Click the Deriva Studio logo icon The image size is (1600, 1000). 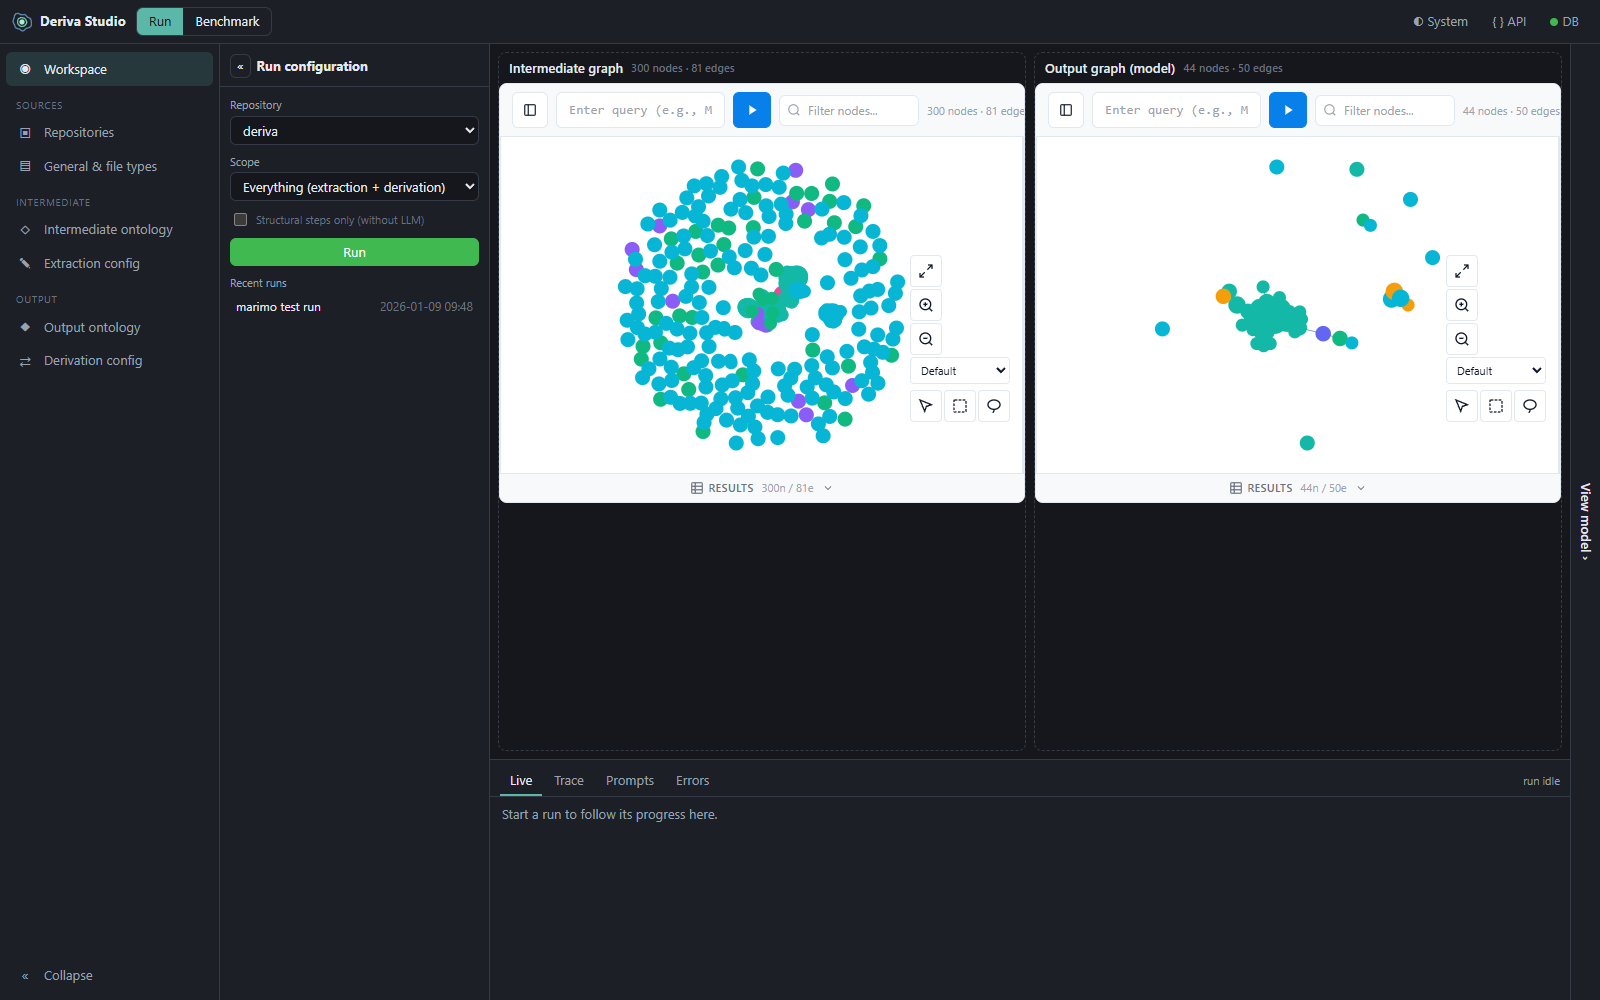[x=22, y=21]
